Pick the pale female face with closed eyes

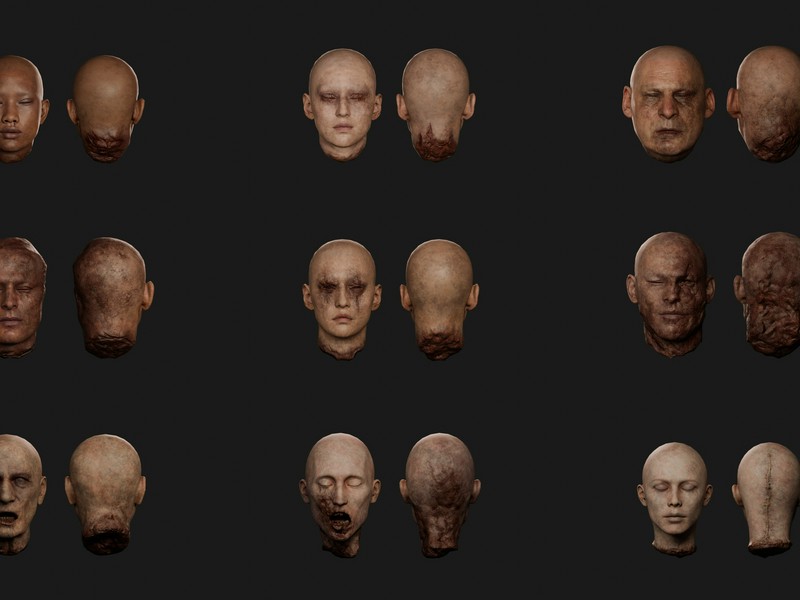pyautogui.click(x=674, y=499)
